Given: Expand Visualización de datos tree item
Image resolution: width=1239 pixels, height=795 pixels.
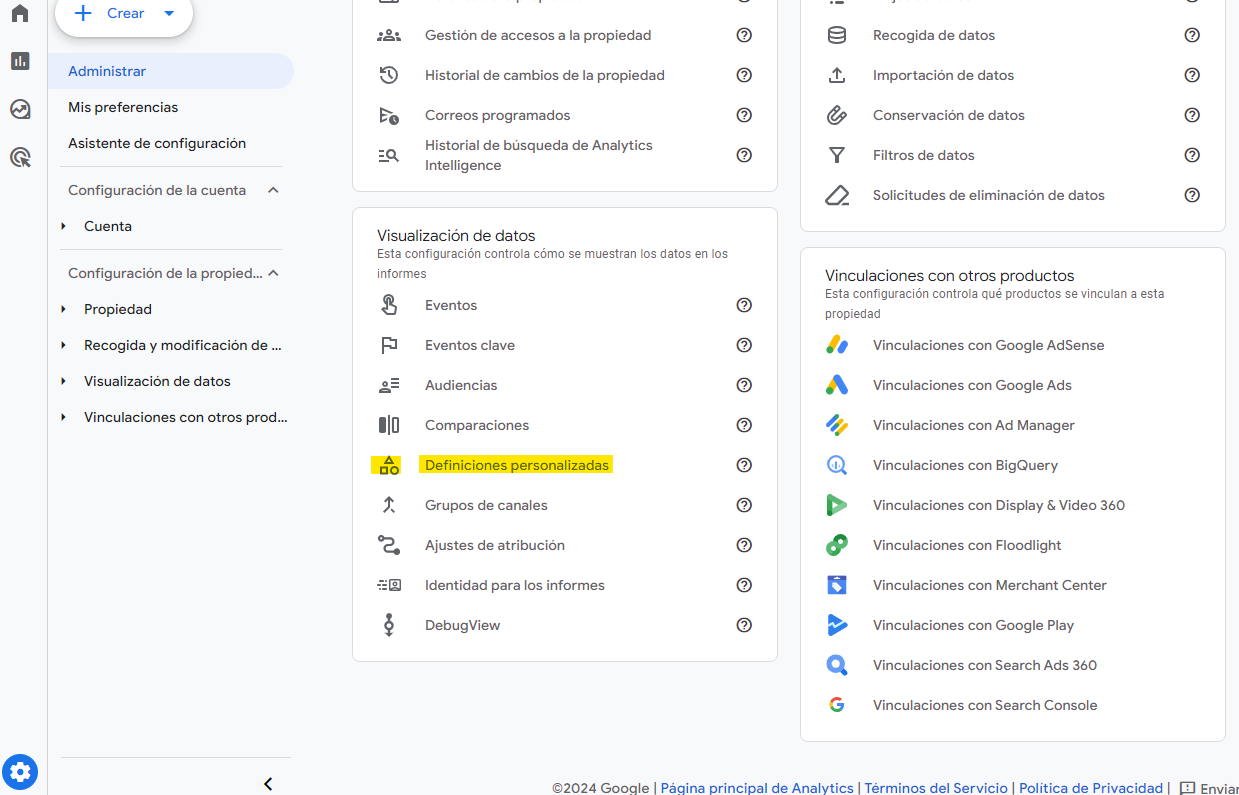Looking at the screenshot, I should (63, 381).
